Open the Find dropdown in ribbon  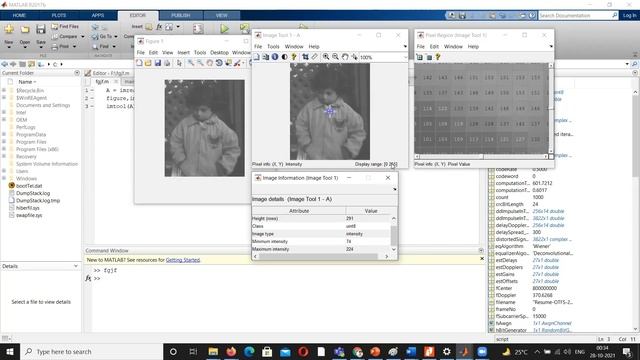pyautogui.click(x=114, y=47)
